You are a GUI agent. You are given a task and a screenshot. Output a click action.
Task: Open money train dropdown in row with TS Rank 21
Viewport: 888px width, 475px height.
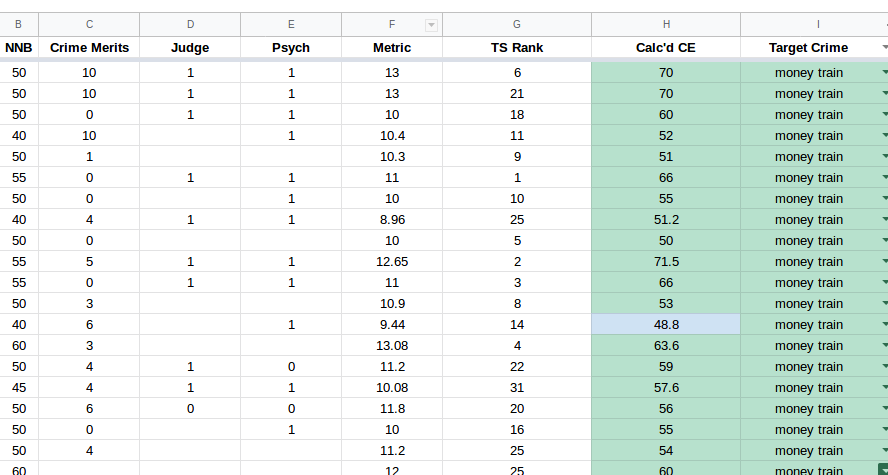pyautogui.click(x=885, y=93)
